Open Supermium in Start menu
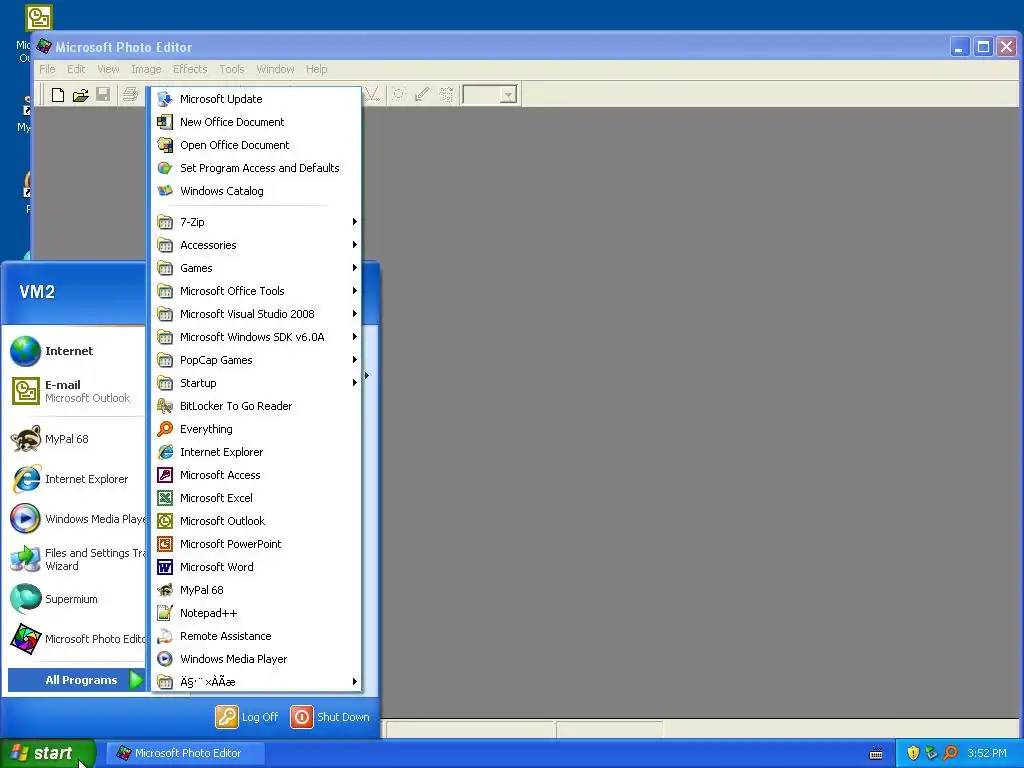 click(76, 599)
